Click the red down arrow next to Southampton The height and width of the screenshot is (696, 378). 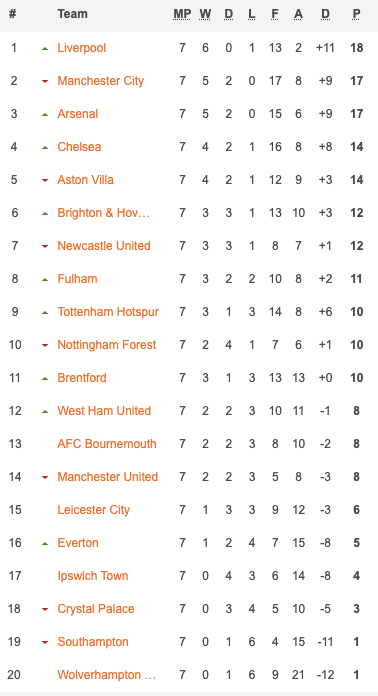pyautogui.click(x=45, y=643)
